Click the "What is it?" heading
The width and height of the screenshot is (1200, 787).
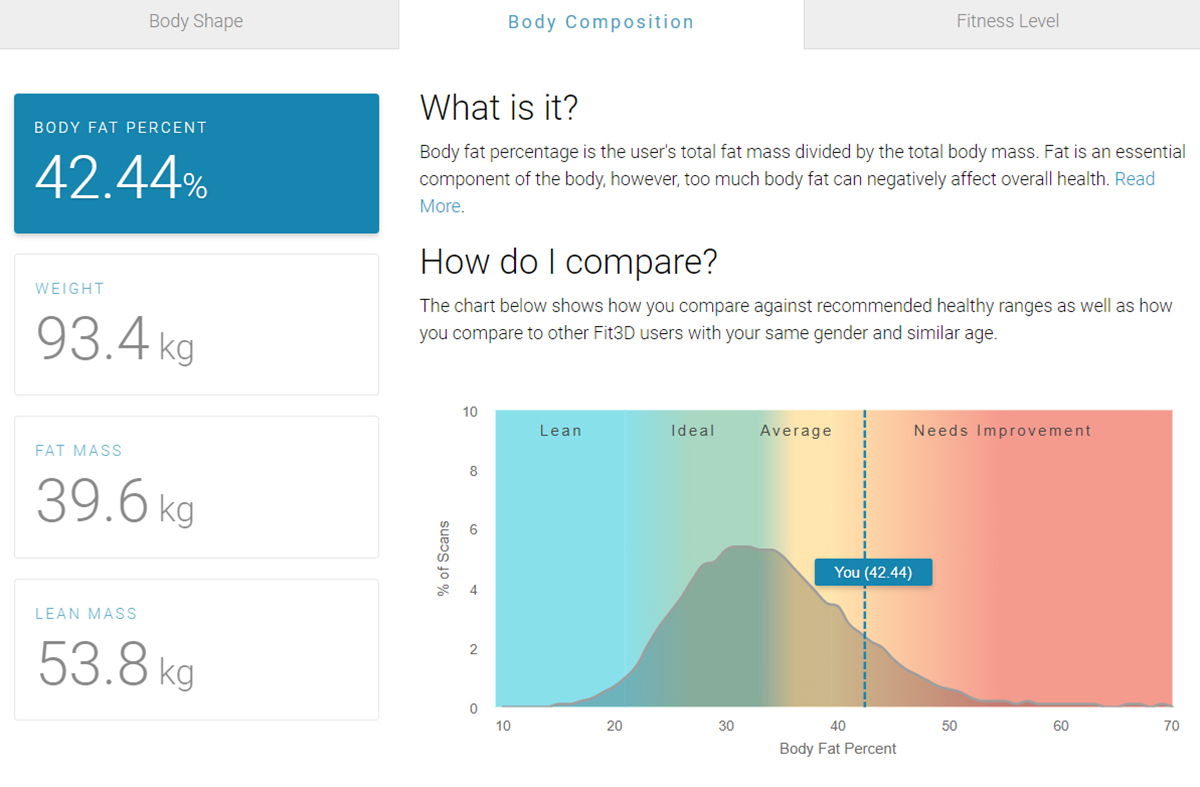(499, 107)
